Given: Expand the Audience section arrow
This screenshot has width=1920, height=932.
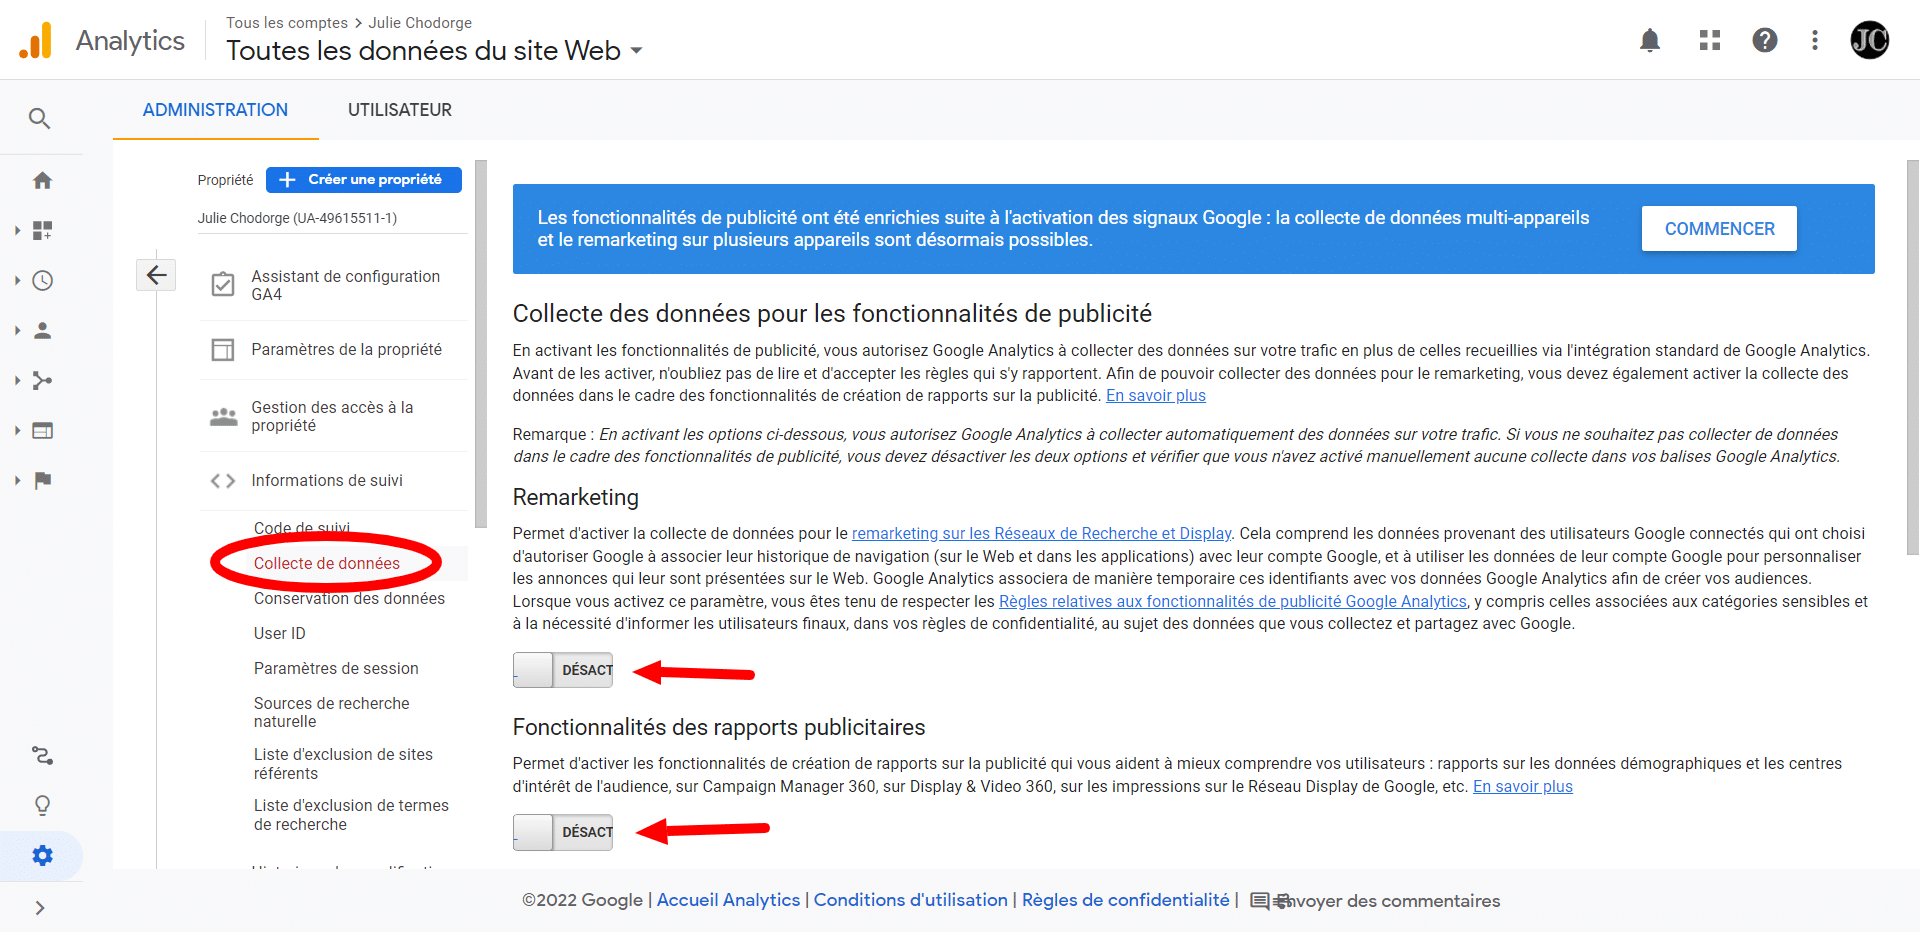Looking at the screenshot, I should [x=17, y=331].
